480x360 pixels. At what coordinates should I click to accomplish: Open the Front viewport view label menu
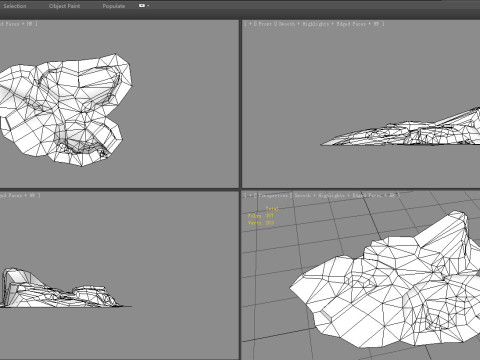265,24
